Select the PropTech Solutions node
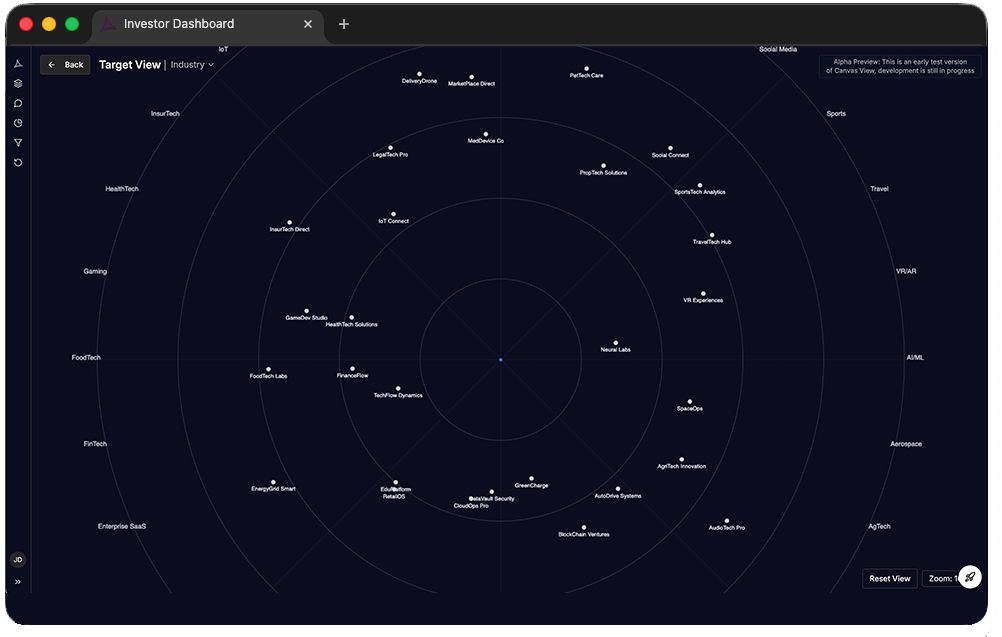The image size is (1002, 637). pyautogui.click(x=603, y=165)
